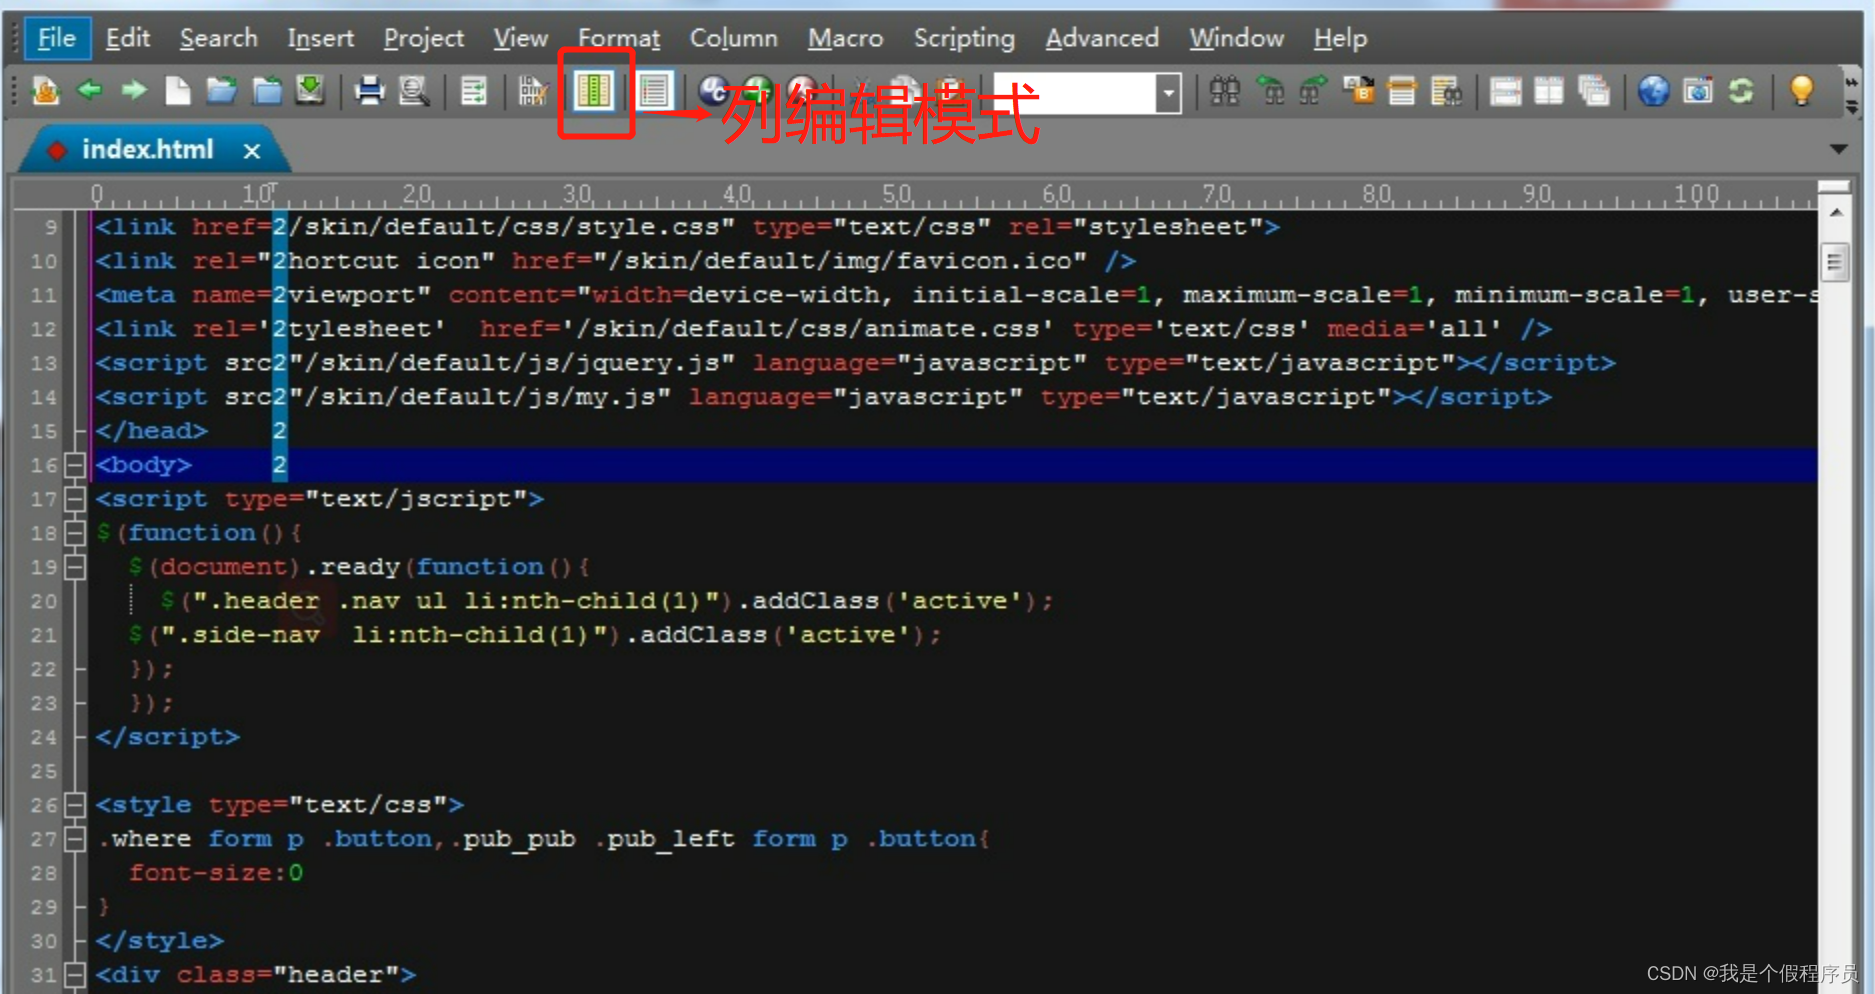Open the Macro menu
Viewport: 1875px width, 994px height.
pos(845,38)
